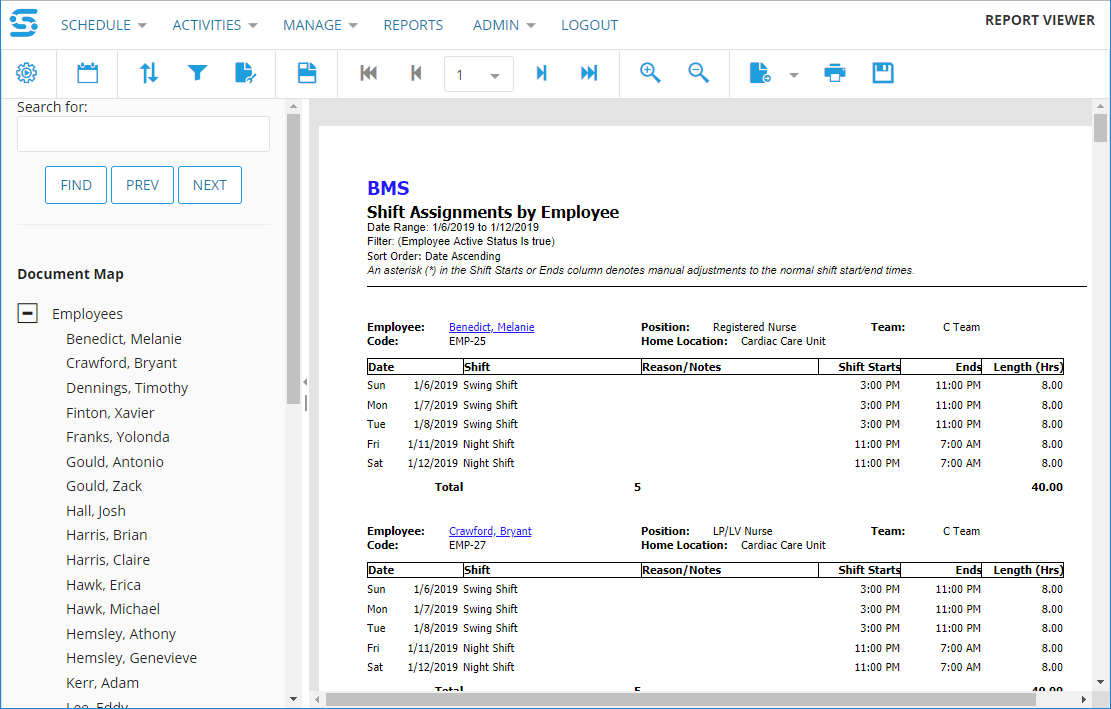Open the page number dropdown
1111x709 pixels.
click(494, 76)
